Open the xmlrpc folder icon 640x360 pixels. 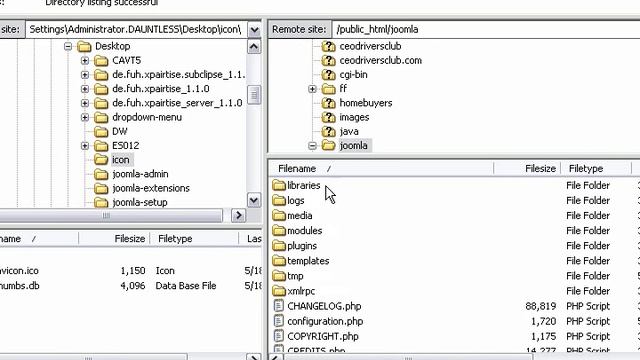pyautogui.click(x=279, y=291)
